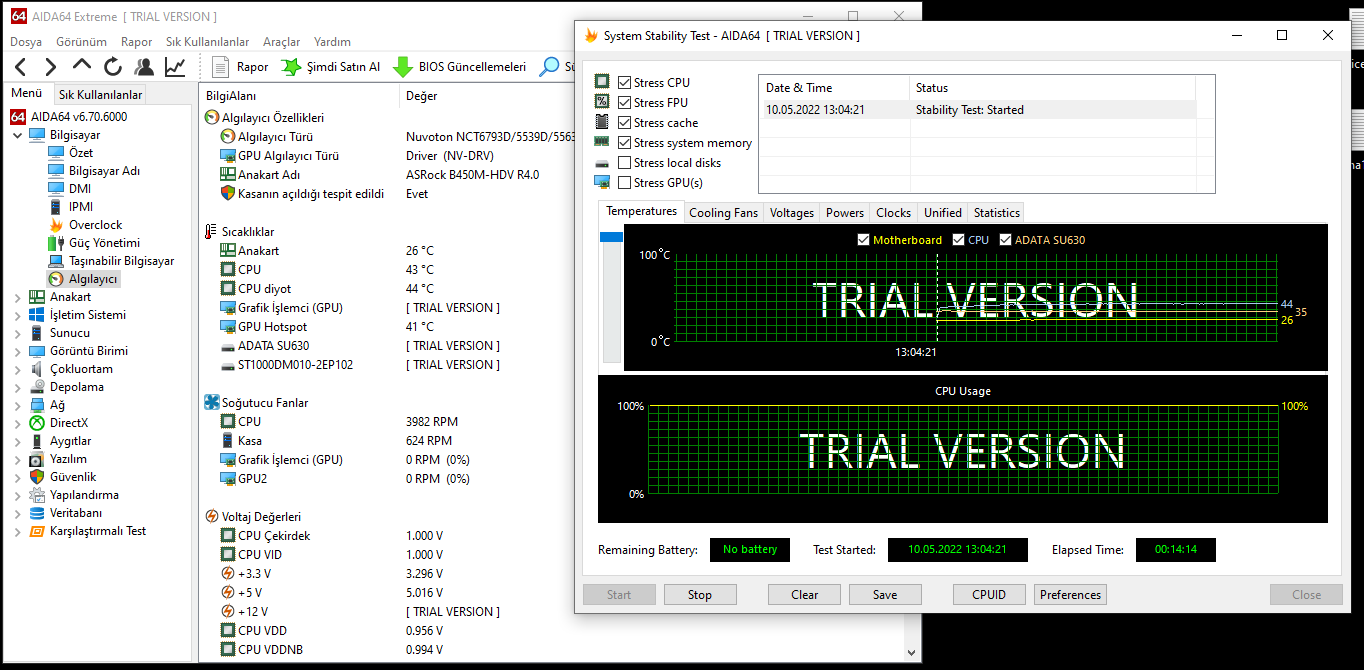This screenshot has height=670, width=1364.
Task: Expand the Depolama tree node
Action: 18,387
